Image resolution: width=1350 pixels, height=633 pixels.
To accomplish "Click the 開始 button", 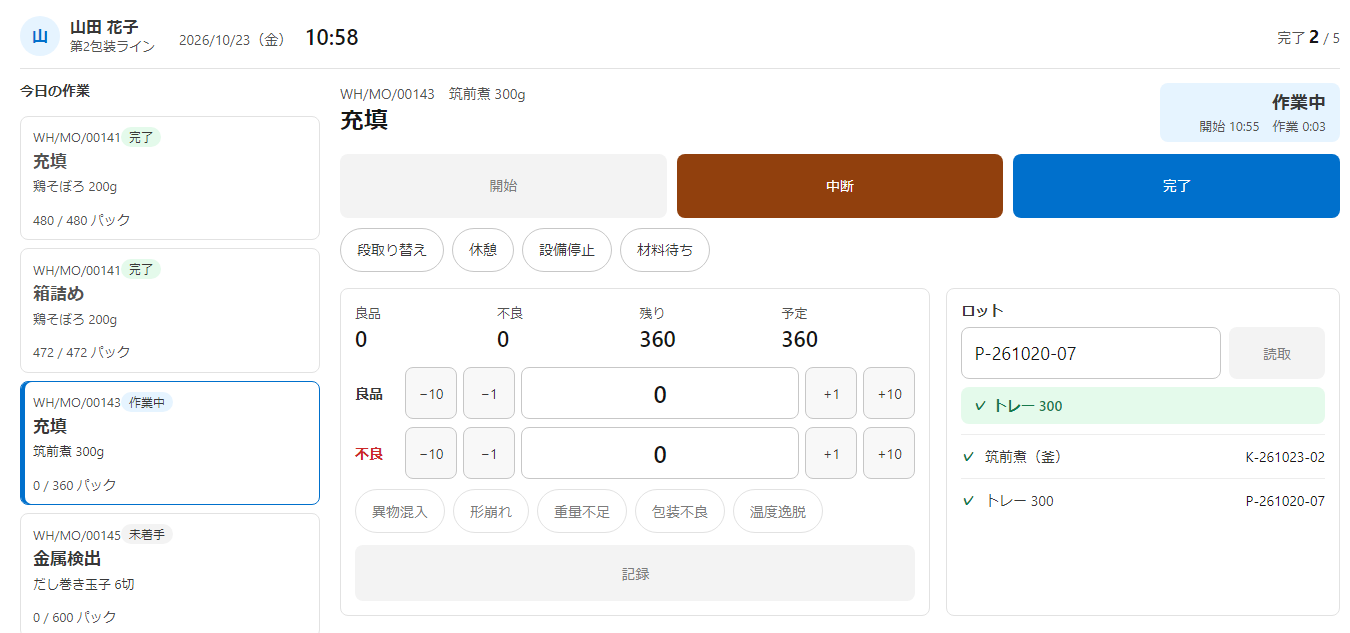I will 503,186.
